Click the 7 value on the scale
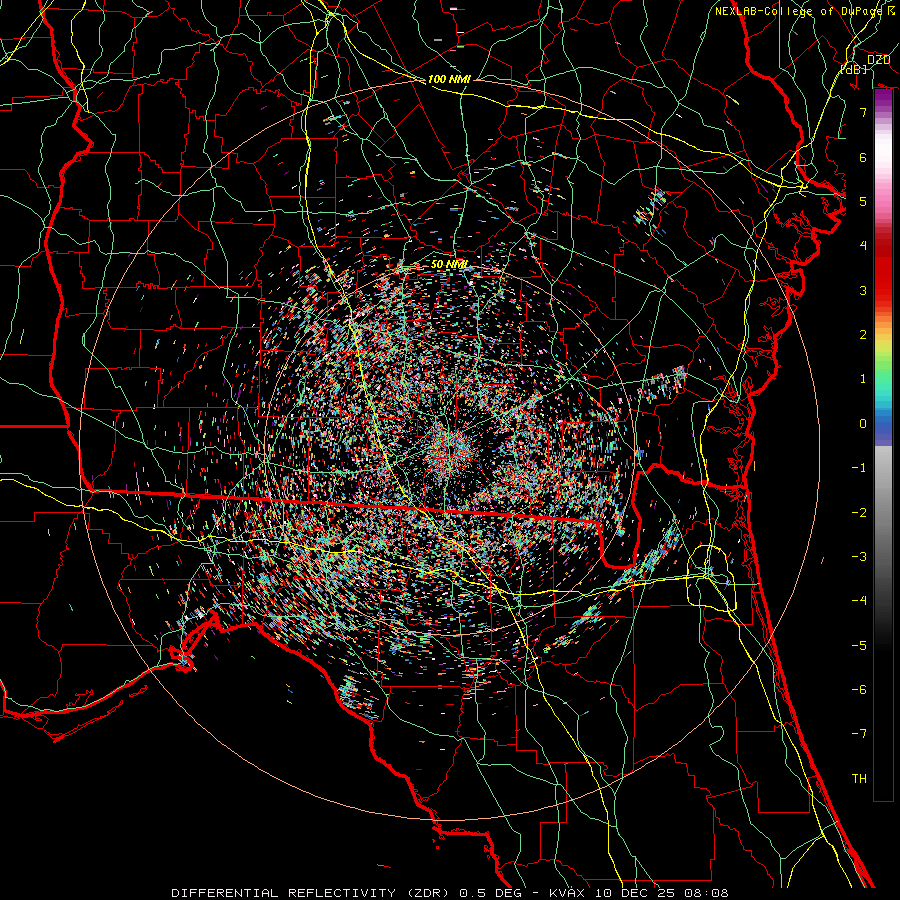Viewport: 900px width, 900px height. (x=863, y=112)
